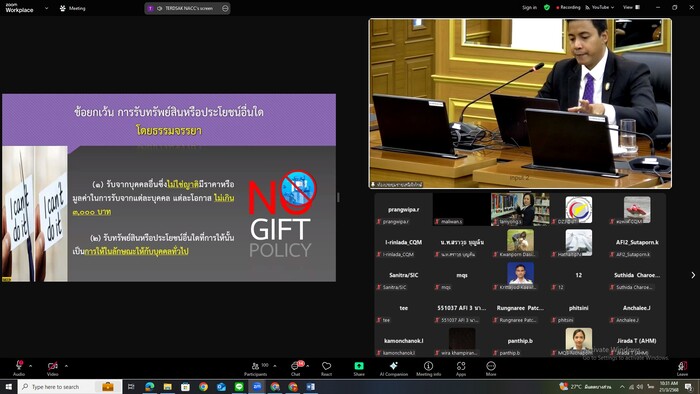Open the YouTube live stream dropdown
This screenshot has width=700, height=394.
click(x=600, y=8)
